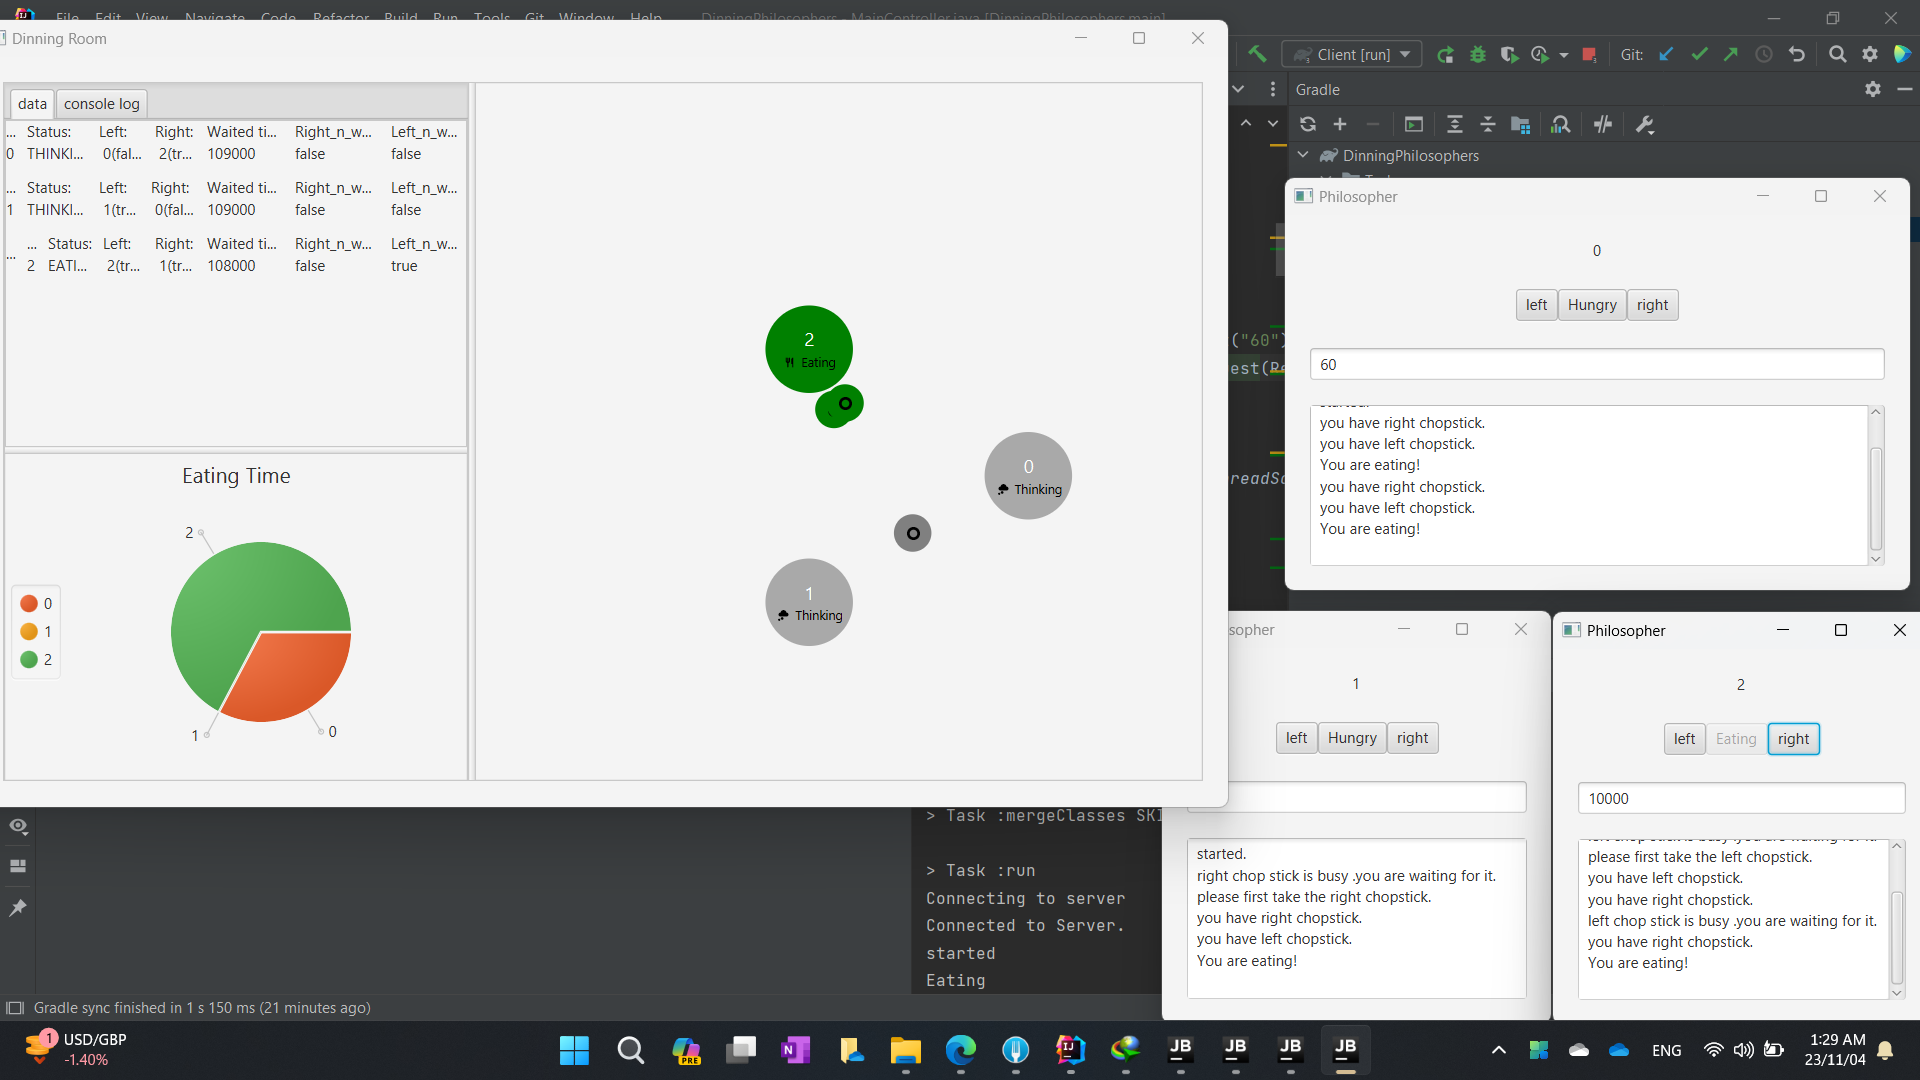
Task: Open Client [run] configuration dropdown
Action: point(1405,55)
